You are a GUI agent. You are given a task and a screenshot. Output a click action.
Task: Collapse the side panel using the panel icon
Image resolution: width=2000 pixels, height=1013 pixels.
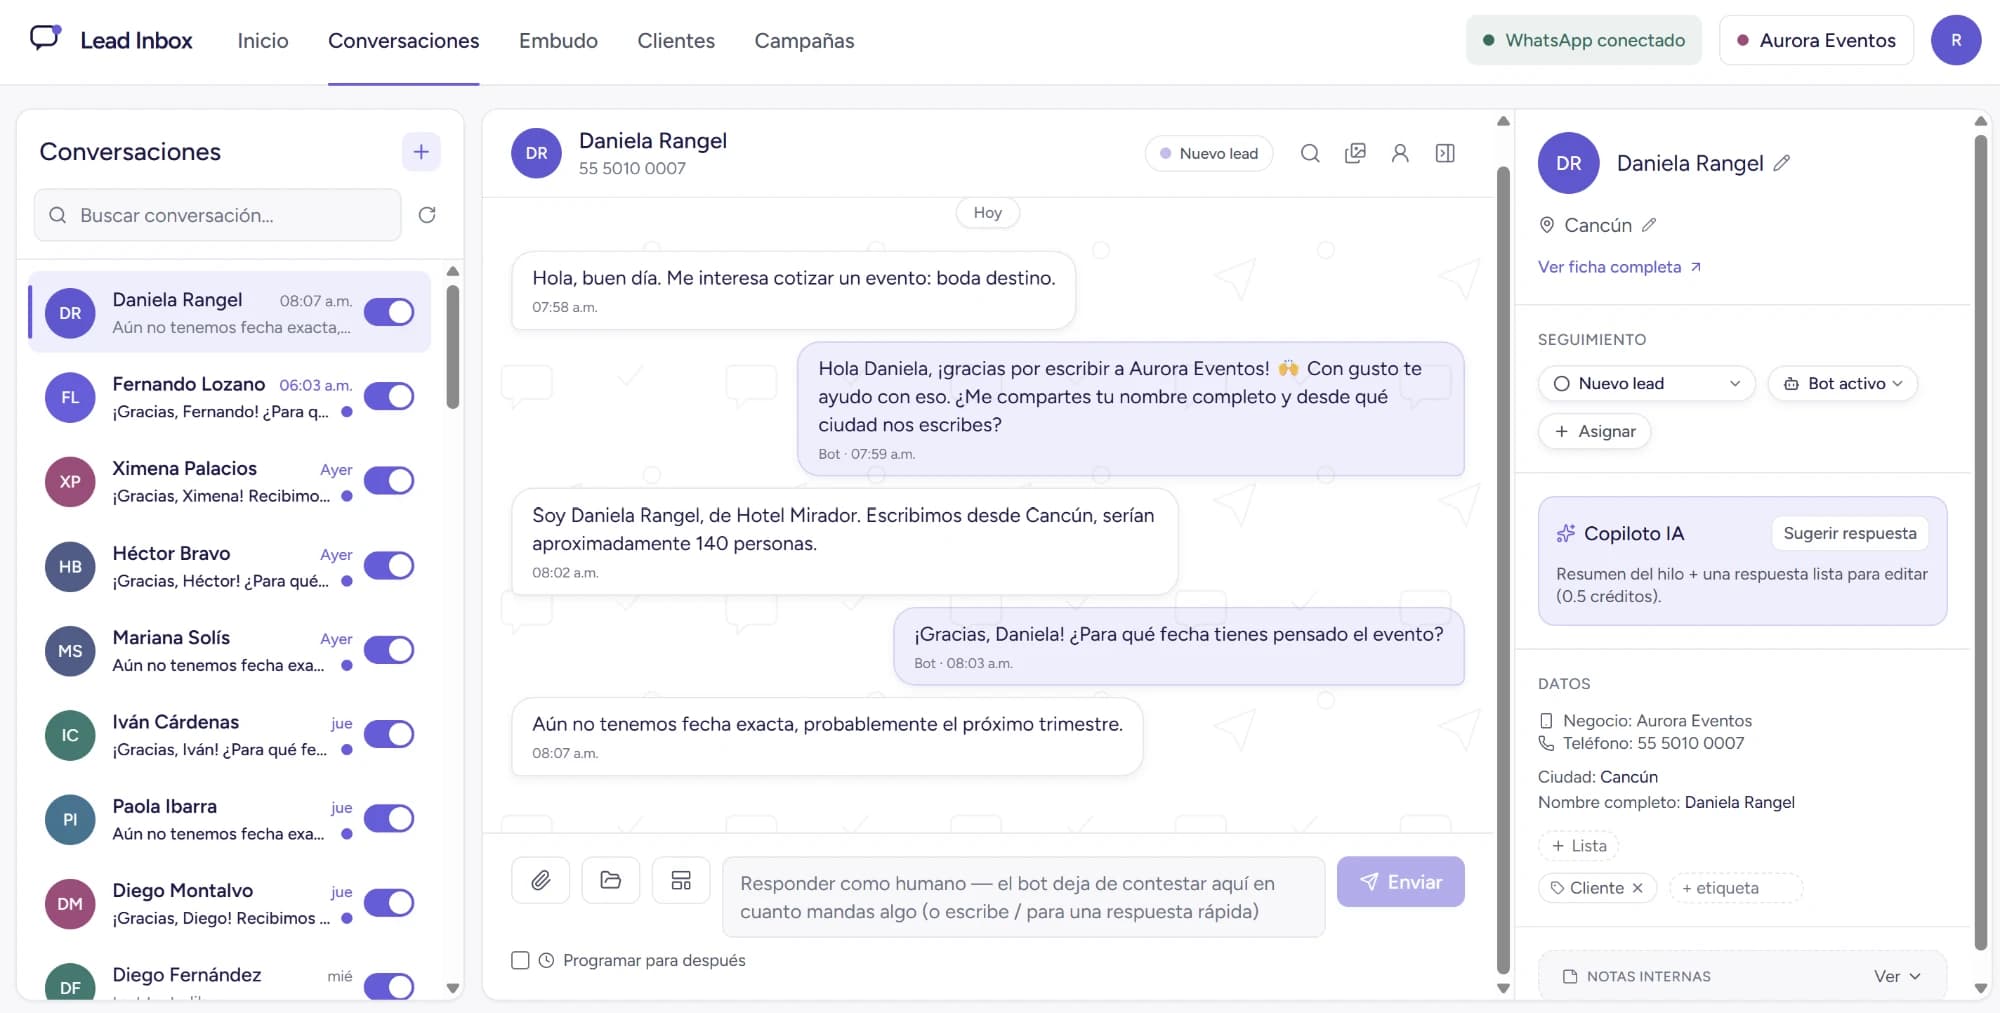[x=1445, y=153]
